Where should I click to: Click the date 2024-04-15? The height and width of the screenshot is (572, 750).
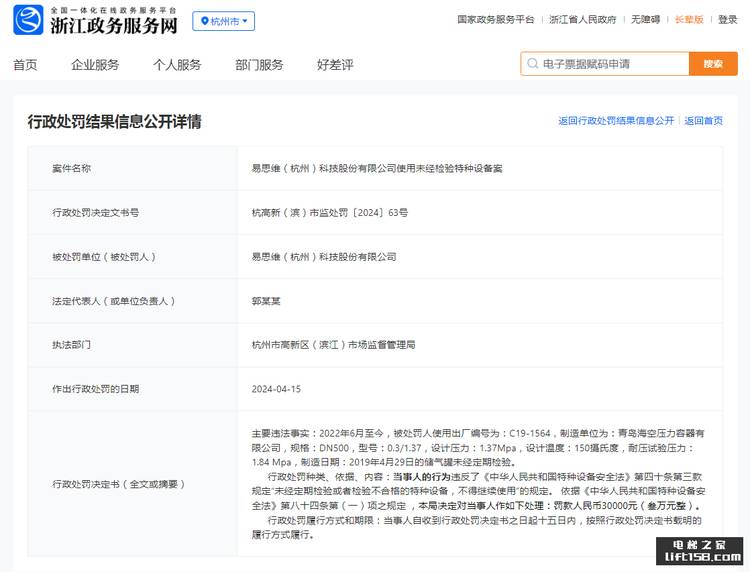point(276,389)
